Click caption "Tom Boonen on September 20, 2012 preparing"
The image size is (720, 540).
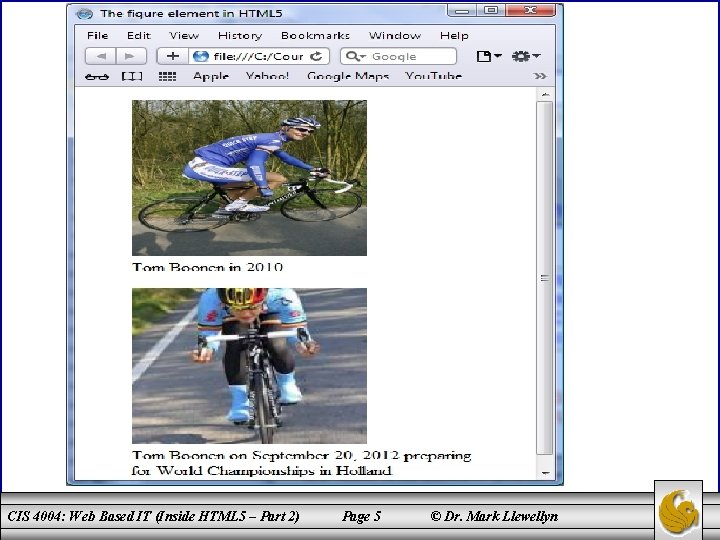click(302, 456)
